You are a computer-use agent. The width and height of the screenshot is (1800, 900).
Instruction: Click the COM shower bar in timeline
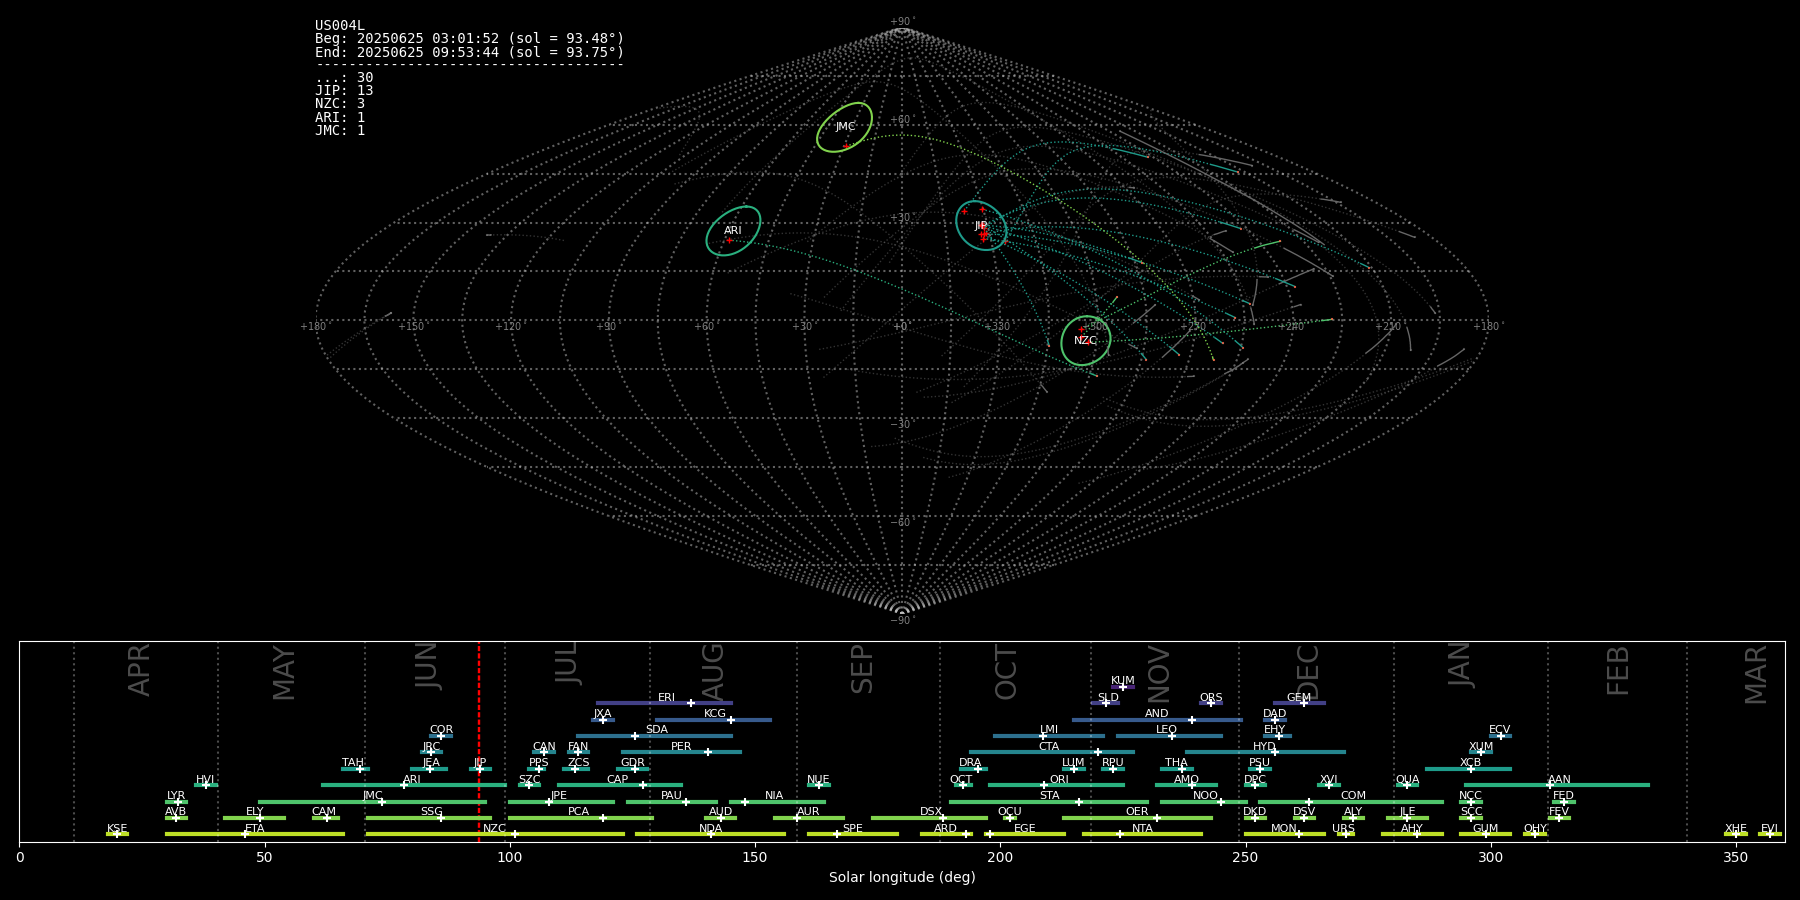coord(1351,802)
